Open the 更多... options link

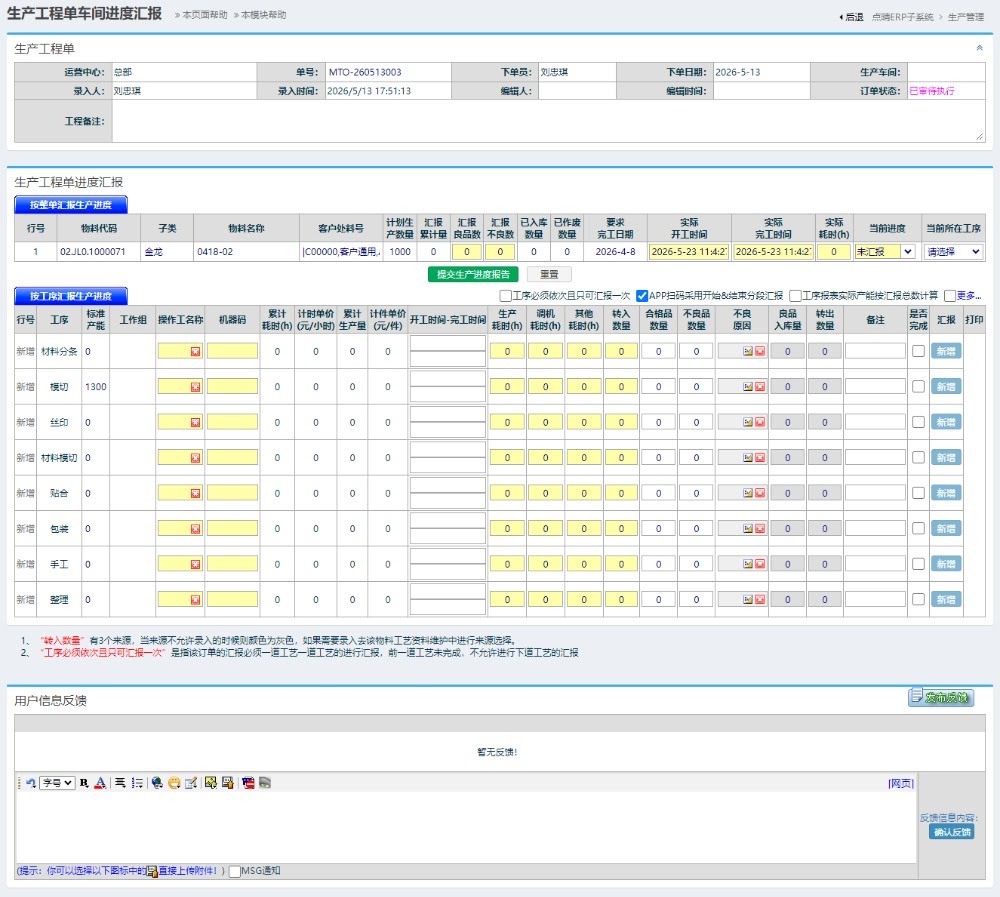[x=969, y=296]
